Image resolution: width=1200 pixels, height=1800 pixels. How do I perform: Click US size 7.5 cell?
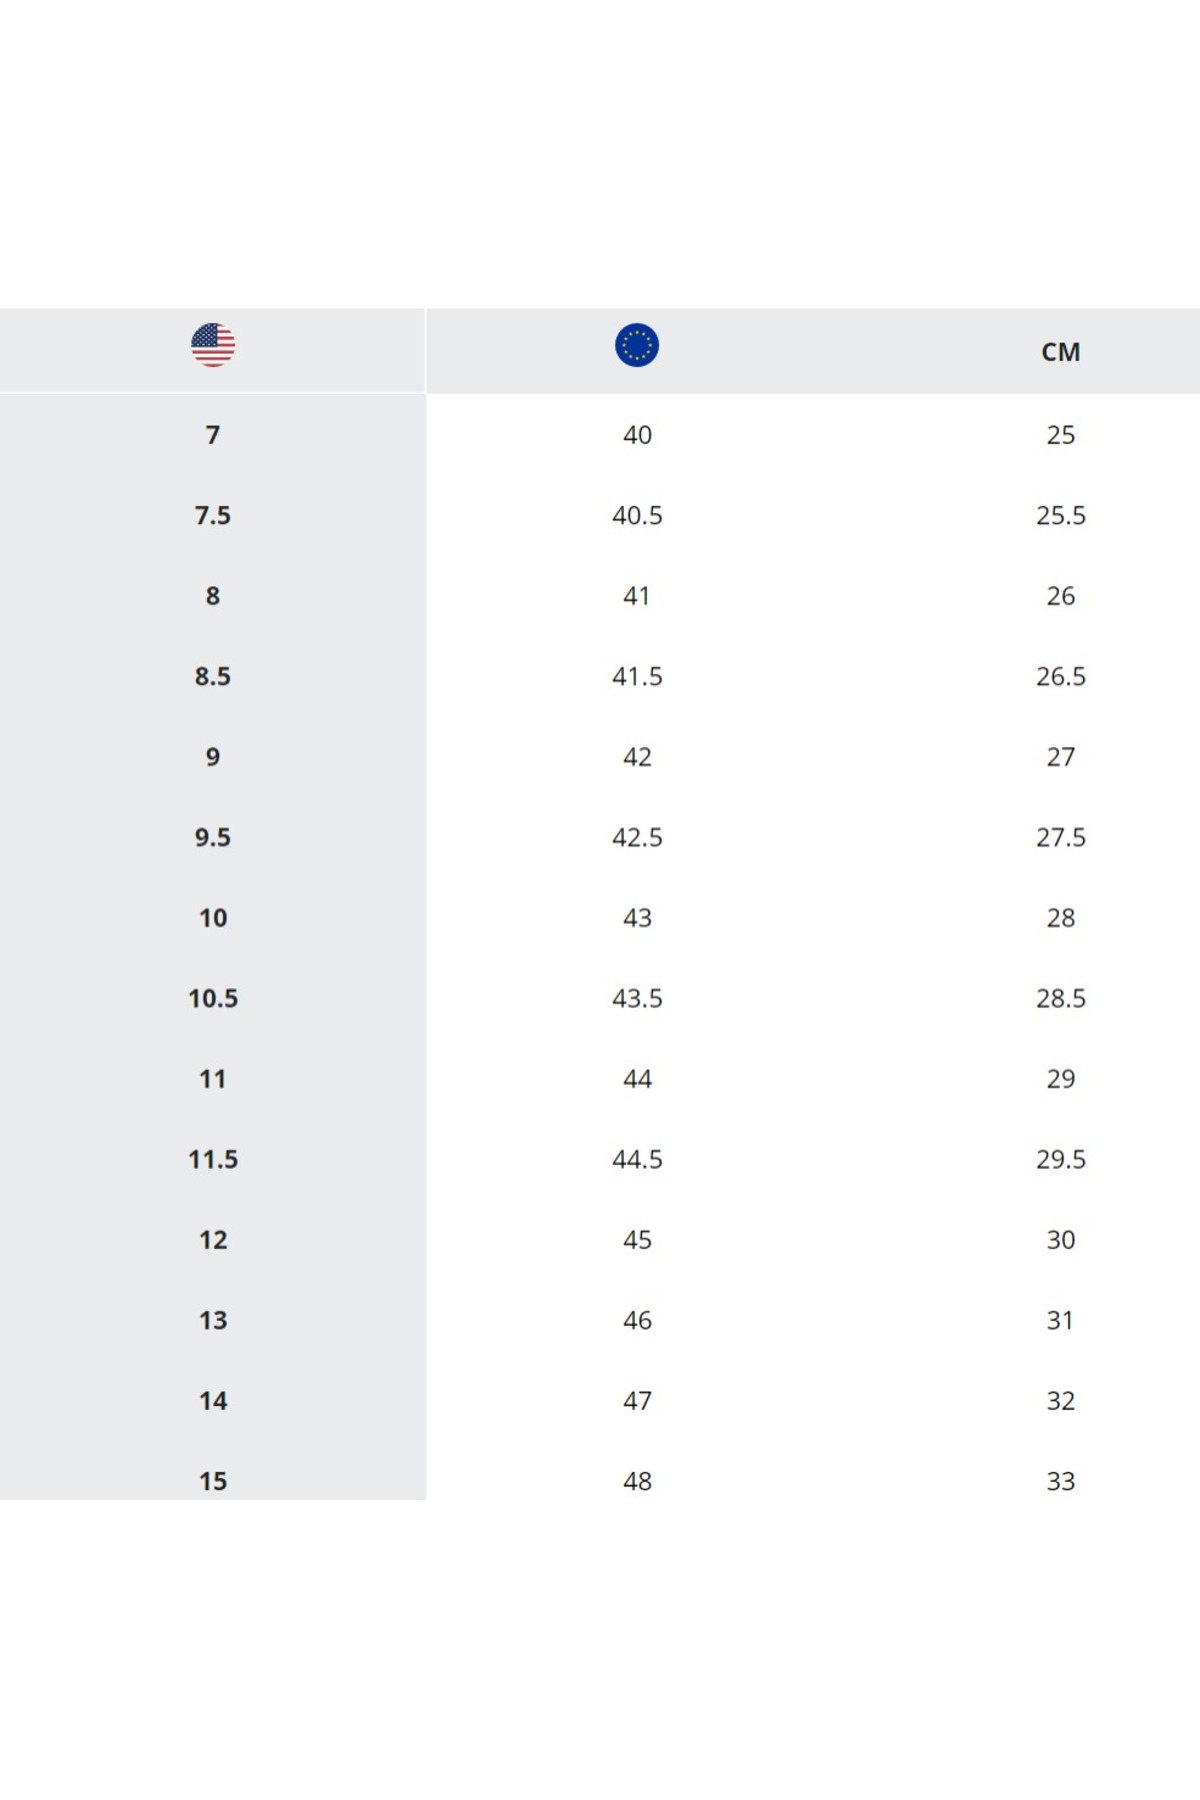[213, 515]
